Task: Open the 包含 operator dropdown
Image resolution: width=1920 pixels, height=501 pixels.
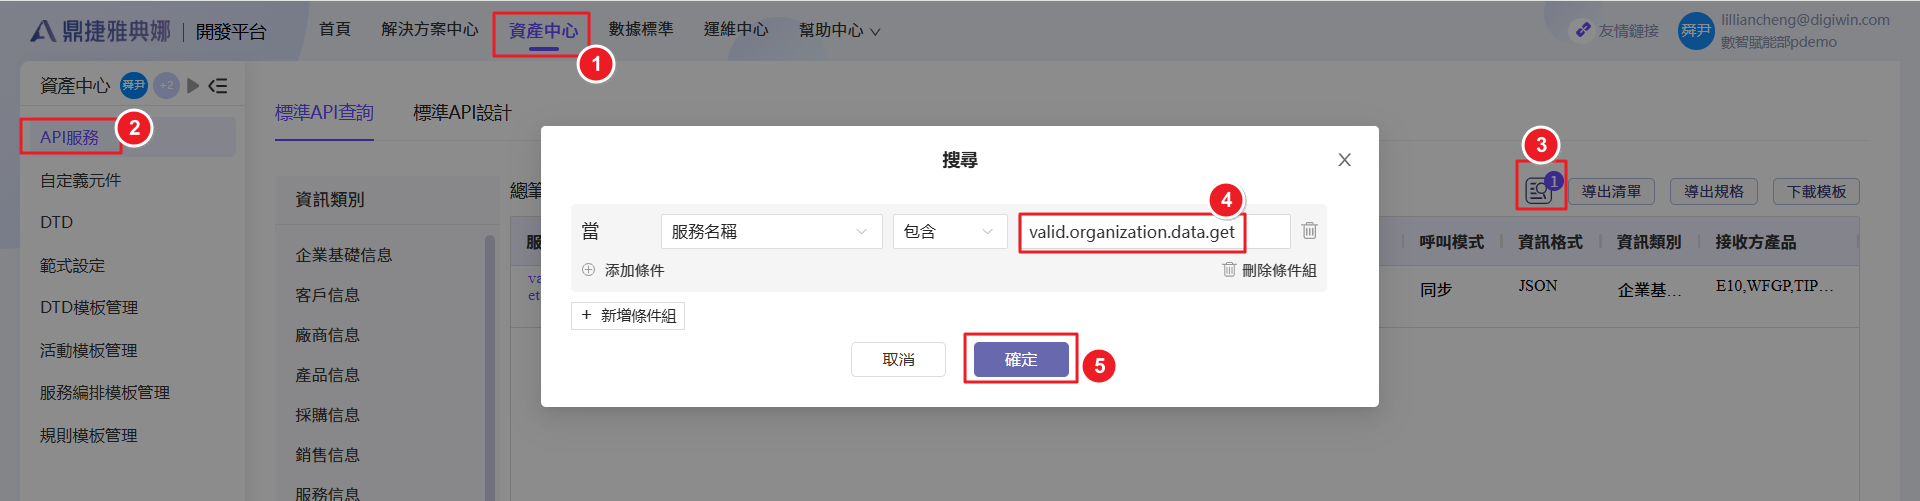Action: coord(948,232)
